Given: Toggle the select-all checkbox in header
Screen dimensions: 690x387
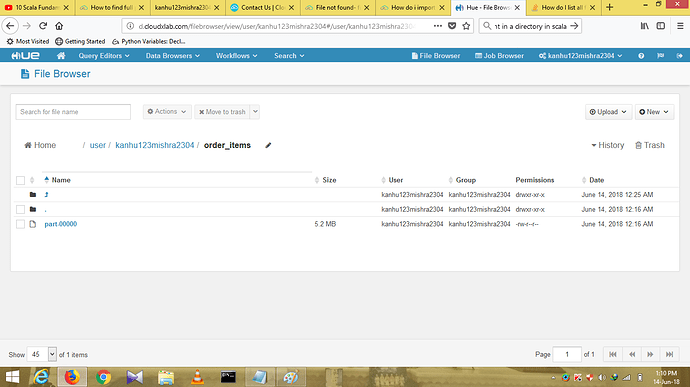Looking at the screenshot, I should click(x=20, y=180).
